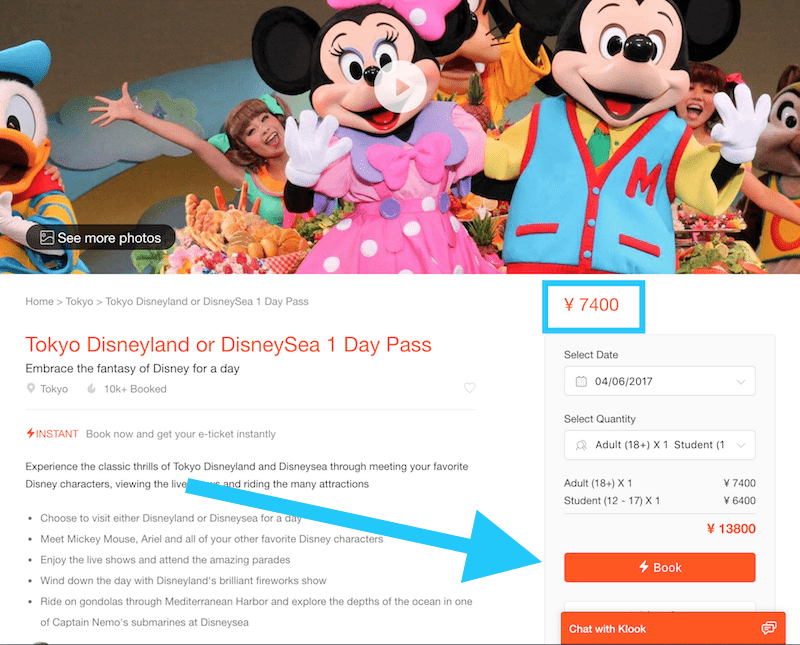This screenshot has height=645, width=800.
Task: Add pass to wishlist with heart icon
Action: [x=469, y=387]
